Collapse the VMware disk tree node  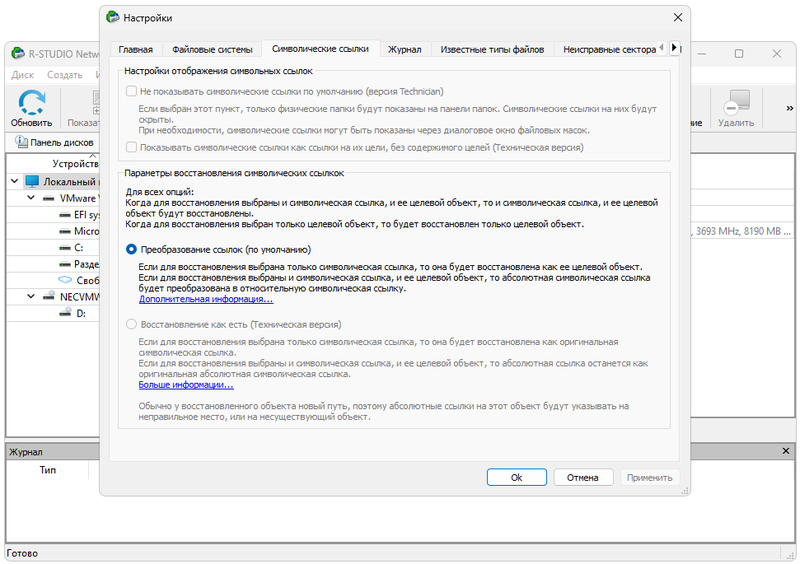tap(31, 197)
